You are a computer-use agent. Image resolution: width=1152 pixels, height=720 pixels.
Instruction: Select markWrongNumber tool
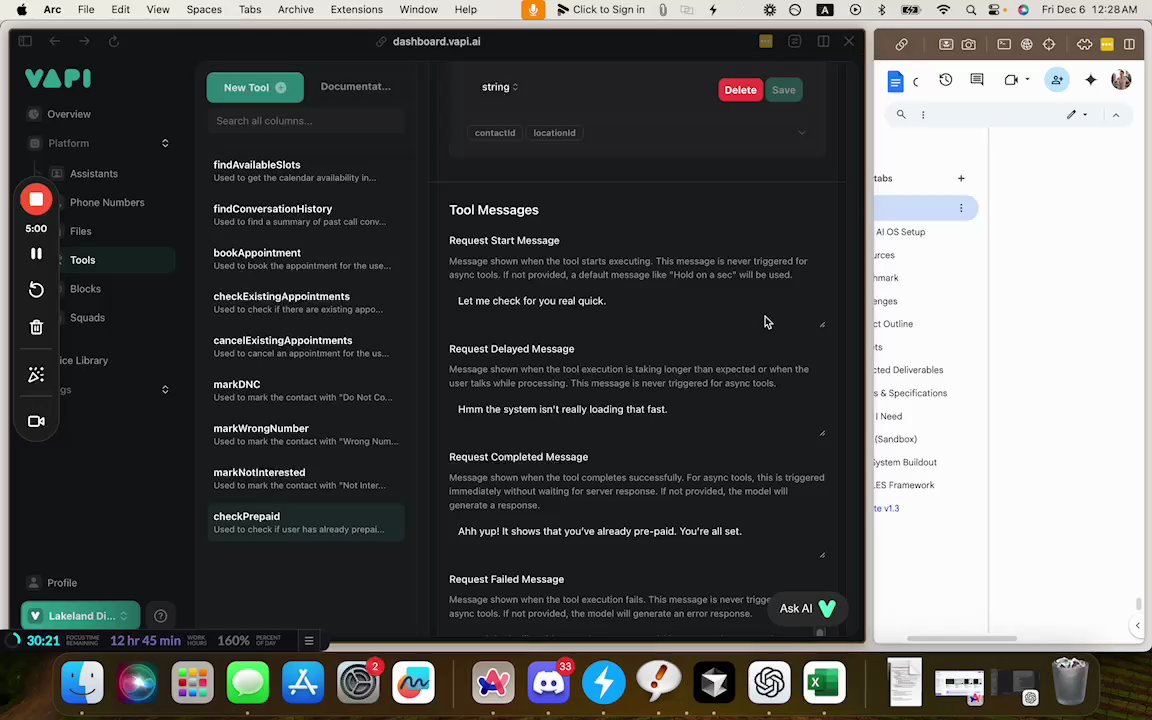pos(306,434)
